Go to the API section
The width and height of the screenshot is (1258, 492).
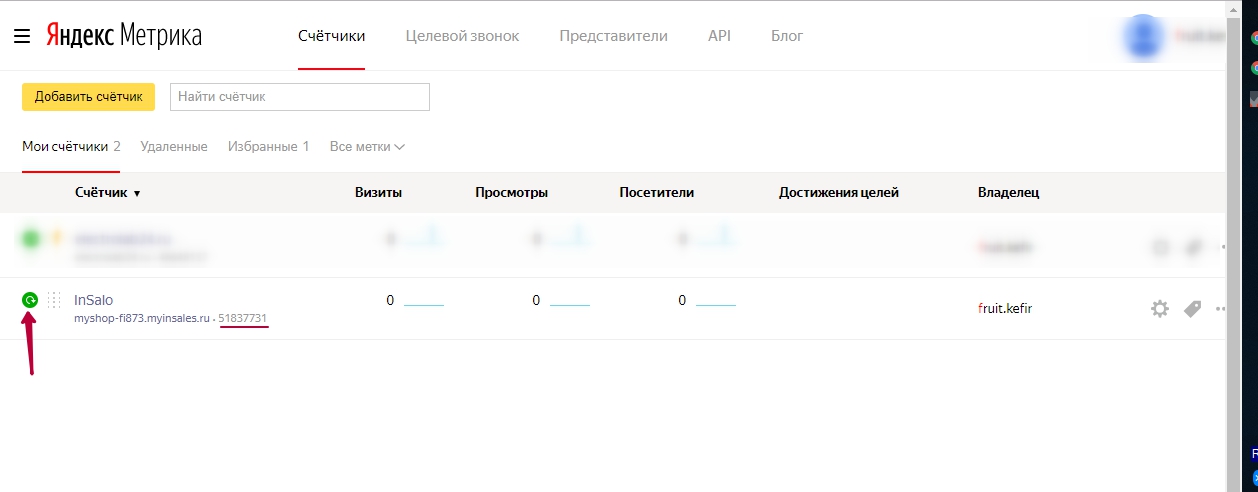pyautogui.click(x=719, y=36)
